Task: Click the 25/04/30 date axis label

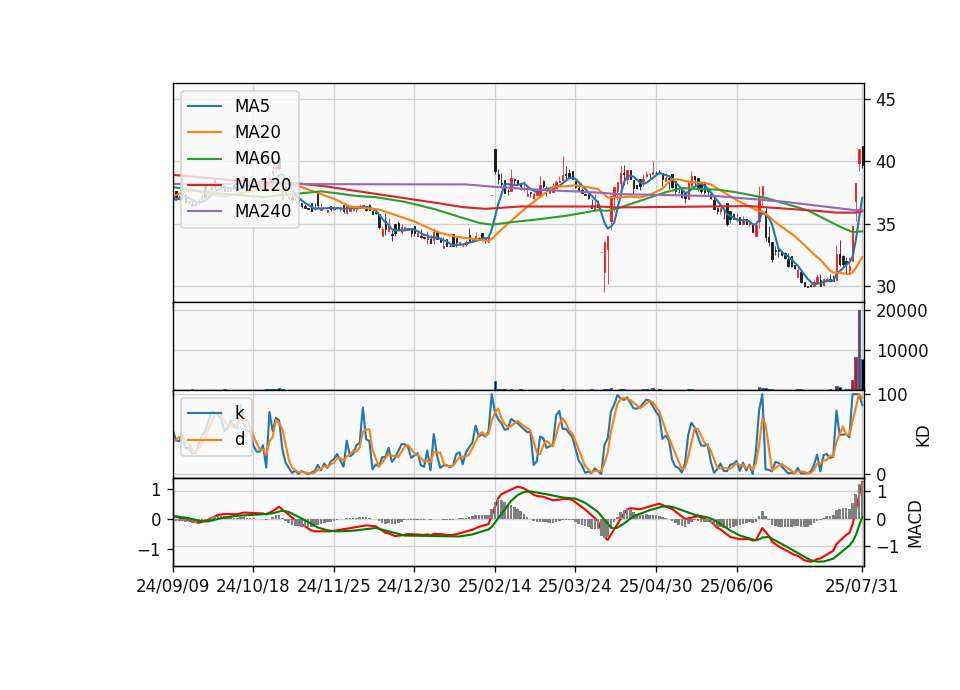Action: 656,586
